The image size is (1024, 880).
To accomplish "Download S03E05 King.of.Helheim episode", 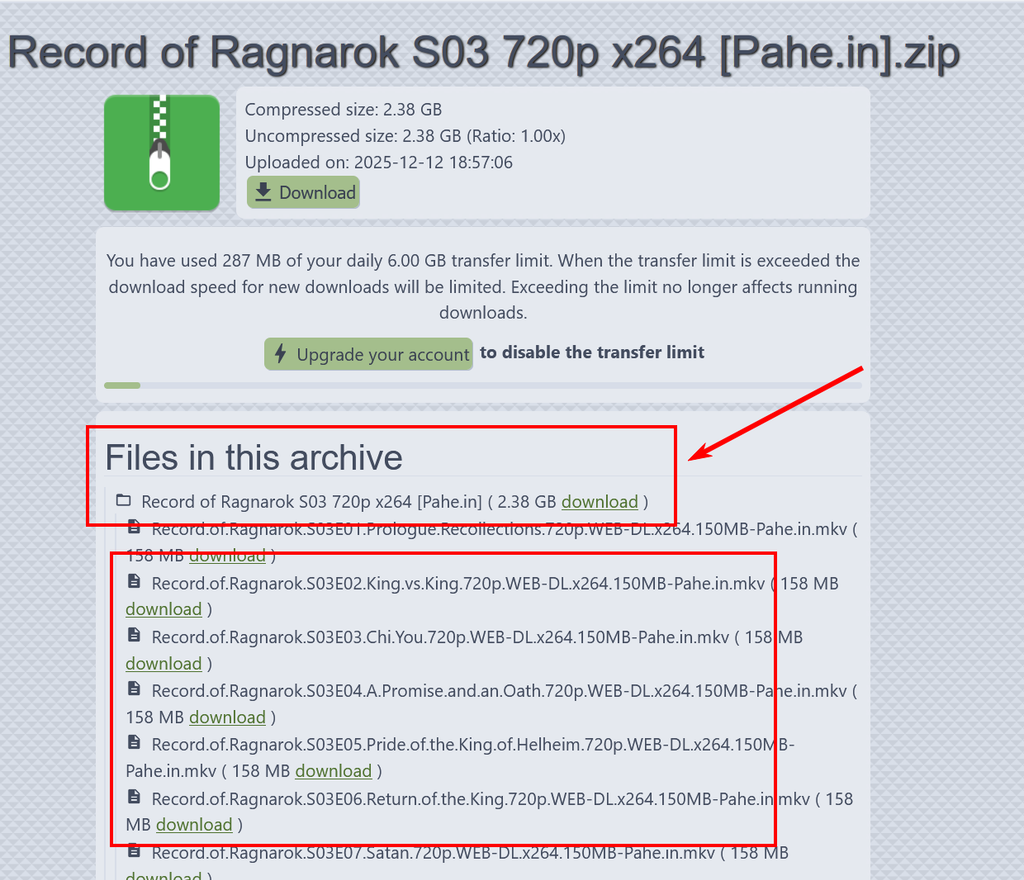I will coord(333,771).
